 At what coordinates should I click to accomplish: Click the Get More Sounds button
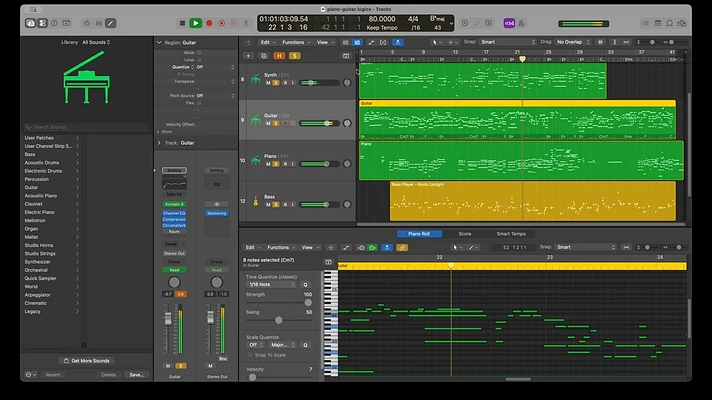86,360
